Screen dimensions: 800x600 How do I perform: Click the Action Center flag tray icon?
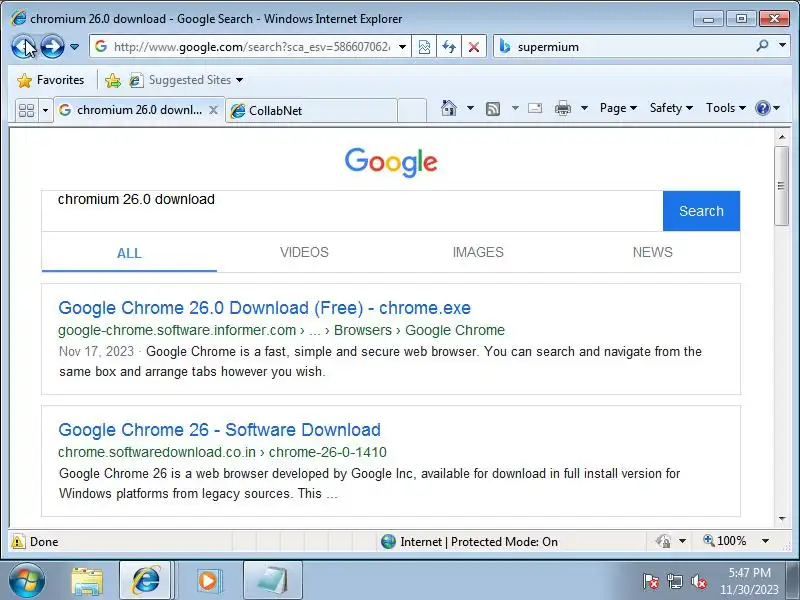tap(651, 582)
